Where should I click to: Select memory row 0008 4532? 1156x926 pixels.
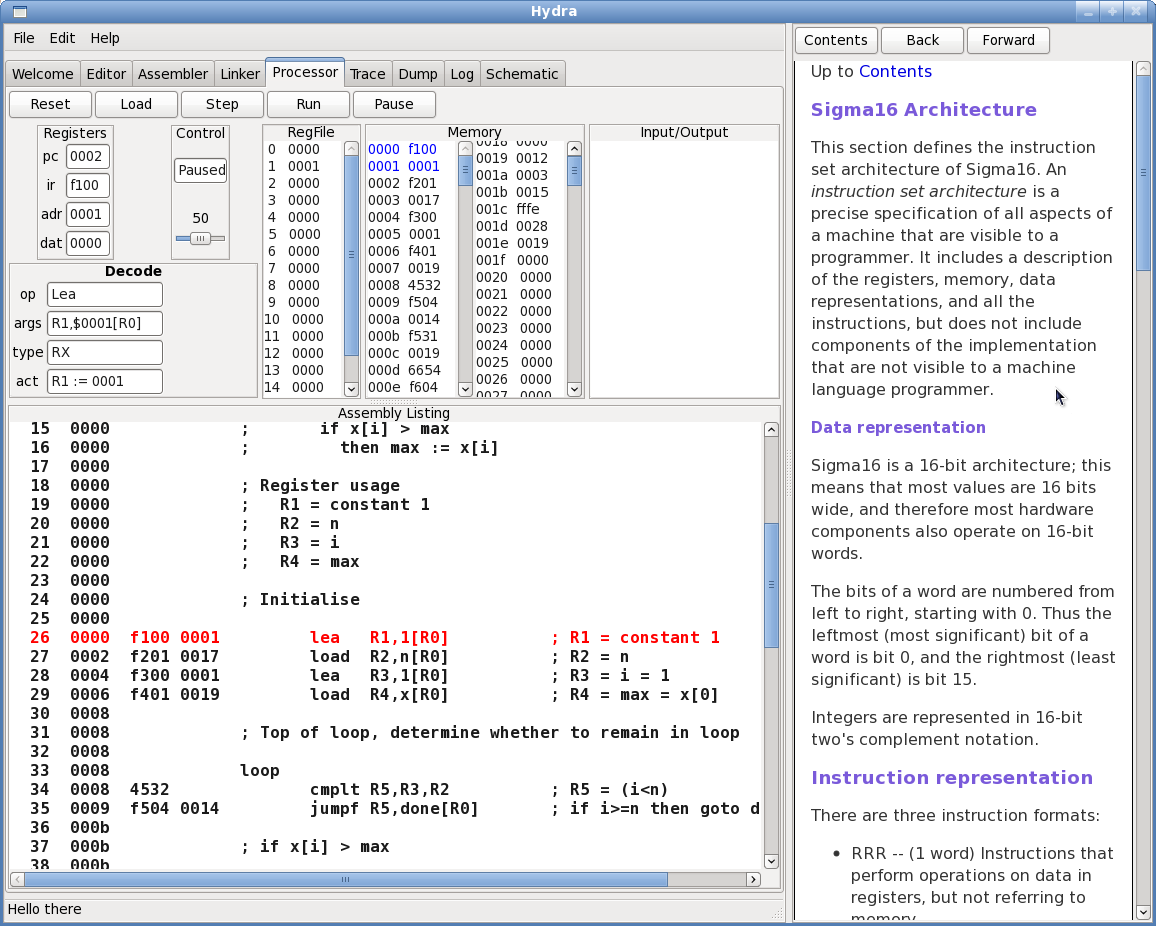tap(411, 285)
